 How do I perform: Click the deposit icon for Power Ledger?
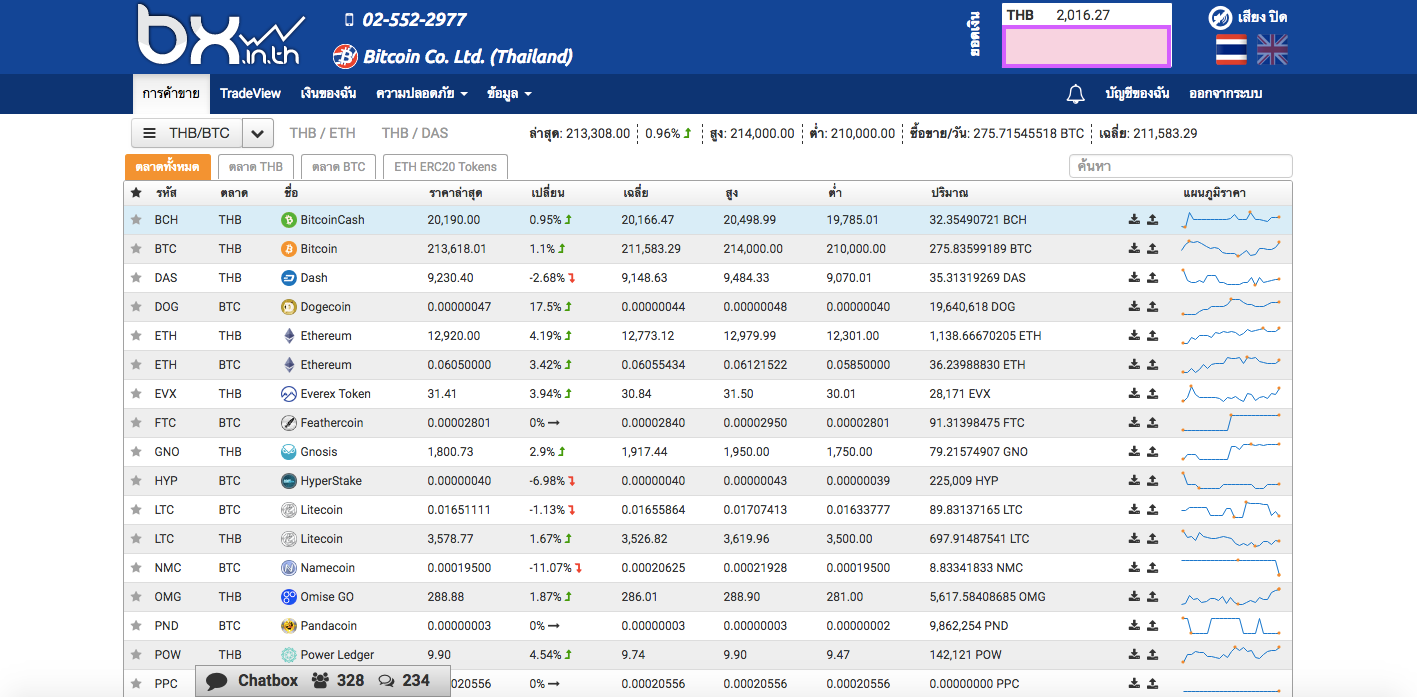tap(1134, 655)
